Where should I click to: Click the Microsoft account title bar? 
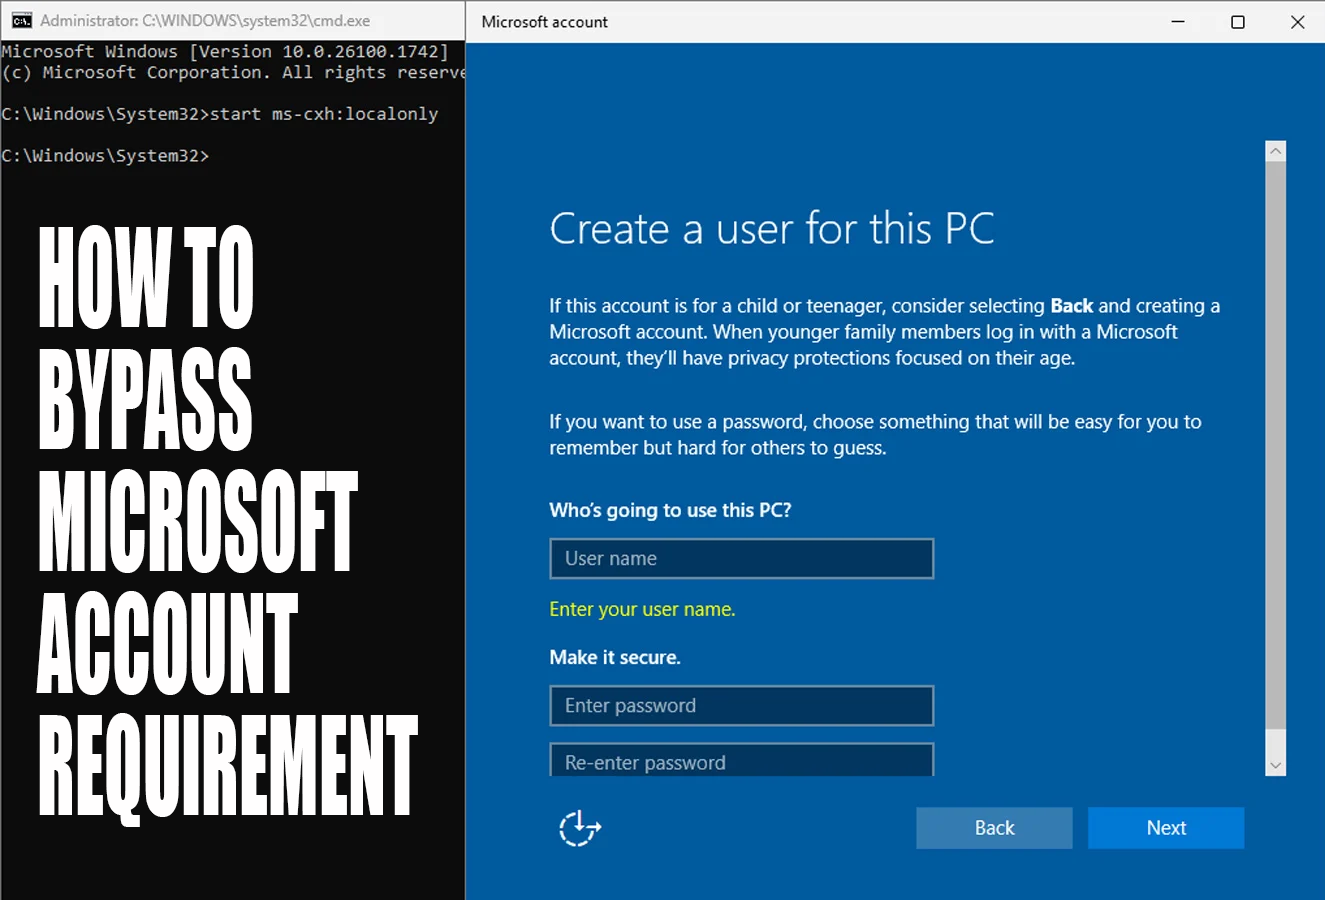(x=800, y=21)
